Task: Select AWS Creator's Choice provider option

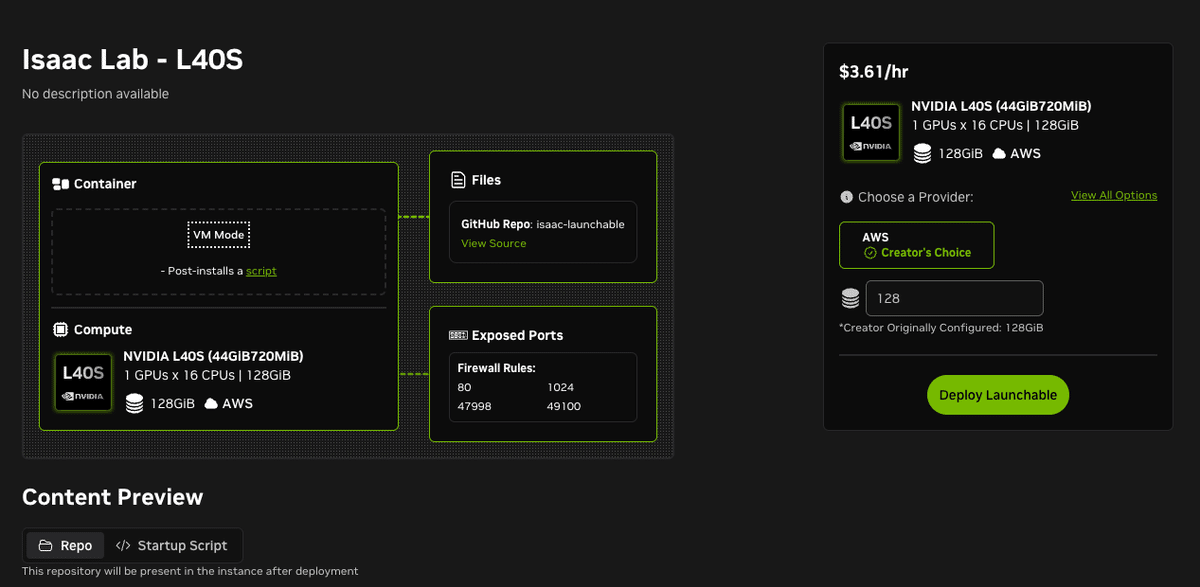Action: (916, 244)
